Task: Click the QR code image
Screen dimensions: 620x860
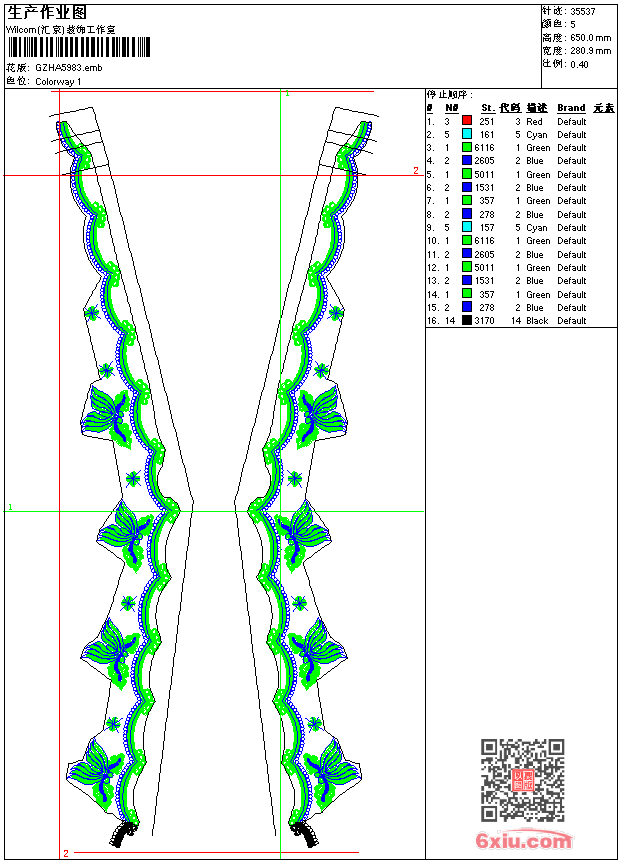Action: click(x=522, y=780)
